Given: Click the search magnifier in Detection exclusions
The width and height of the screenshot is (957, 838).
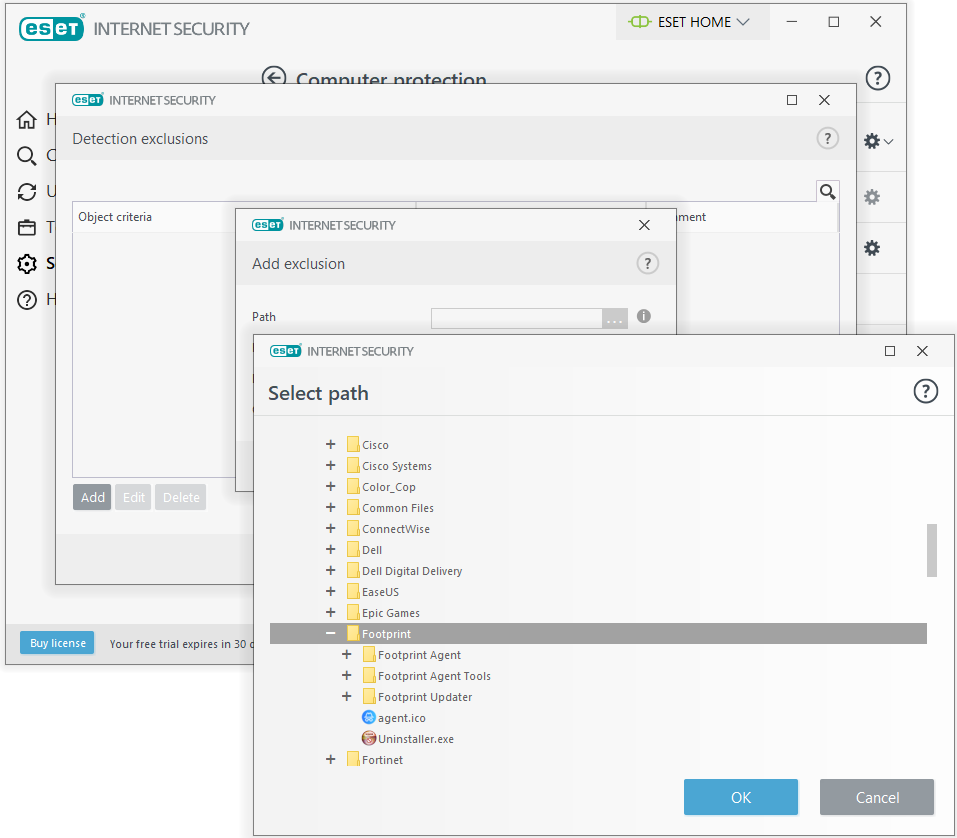Looking at the screenshot, I should pos(828,192).
